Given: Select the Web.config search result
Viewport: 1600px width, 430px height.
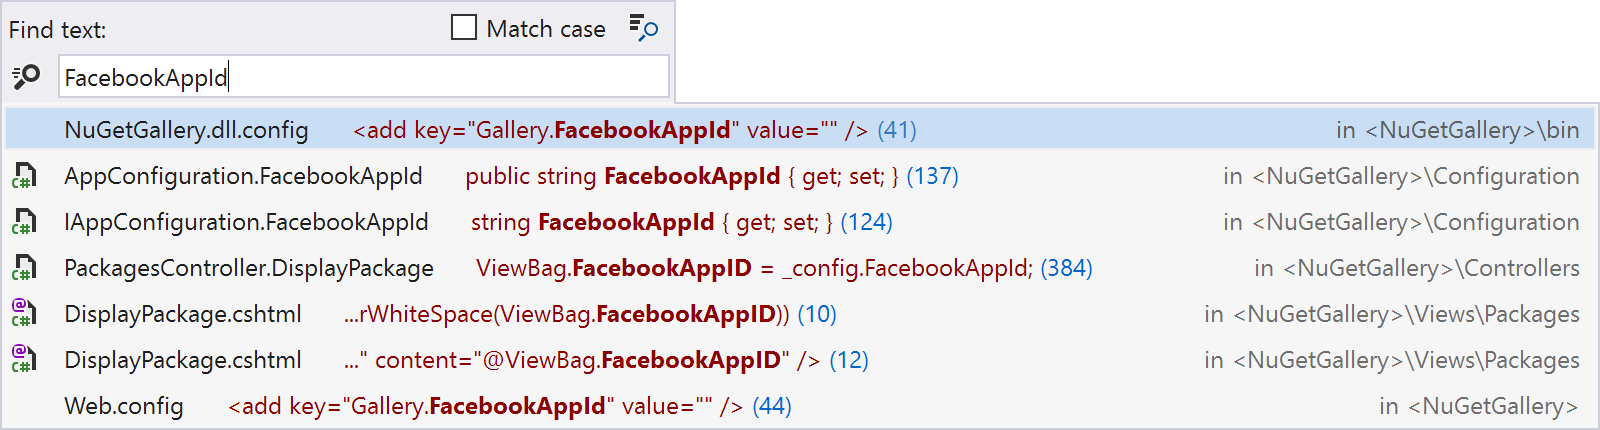Looking at the screenshot, I should (x=800, y=406).
